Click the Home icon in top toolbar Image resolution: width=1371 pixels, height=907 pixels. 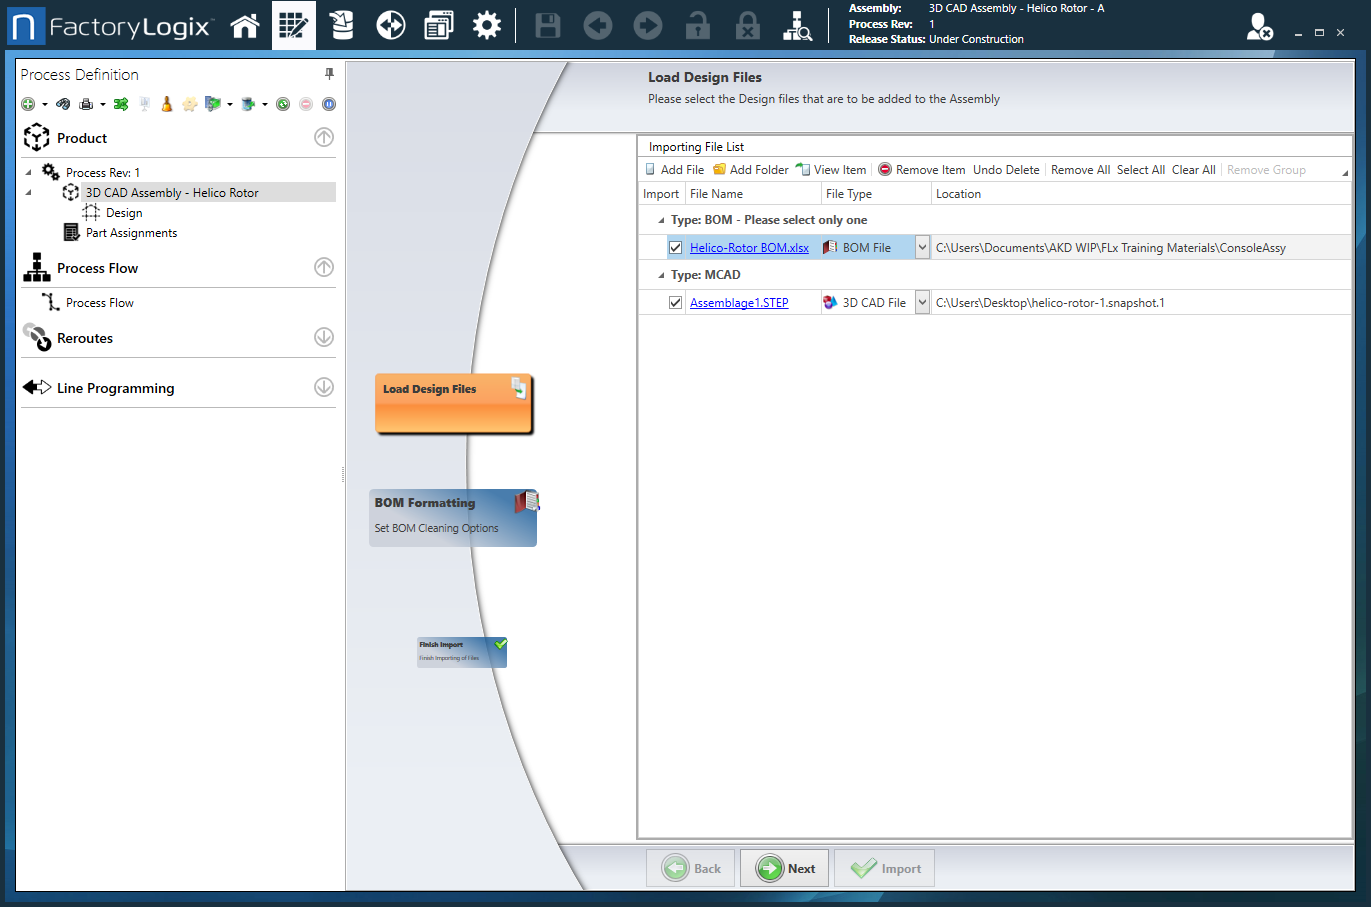[245, 26]
